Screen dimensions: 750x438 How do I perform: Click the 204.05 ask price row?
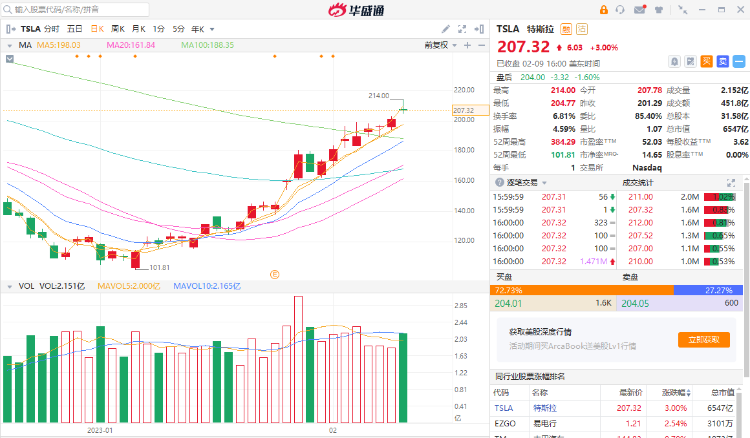tap(680, 303)
